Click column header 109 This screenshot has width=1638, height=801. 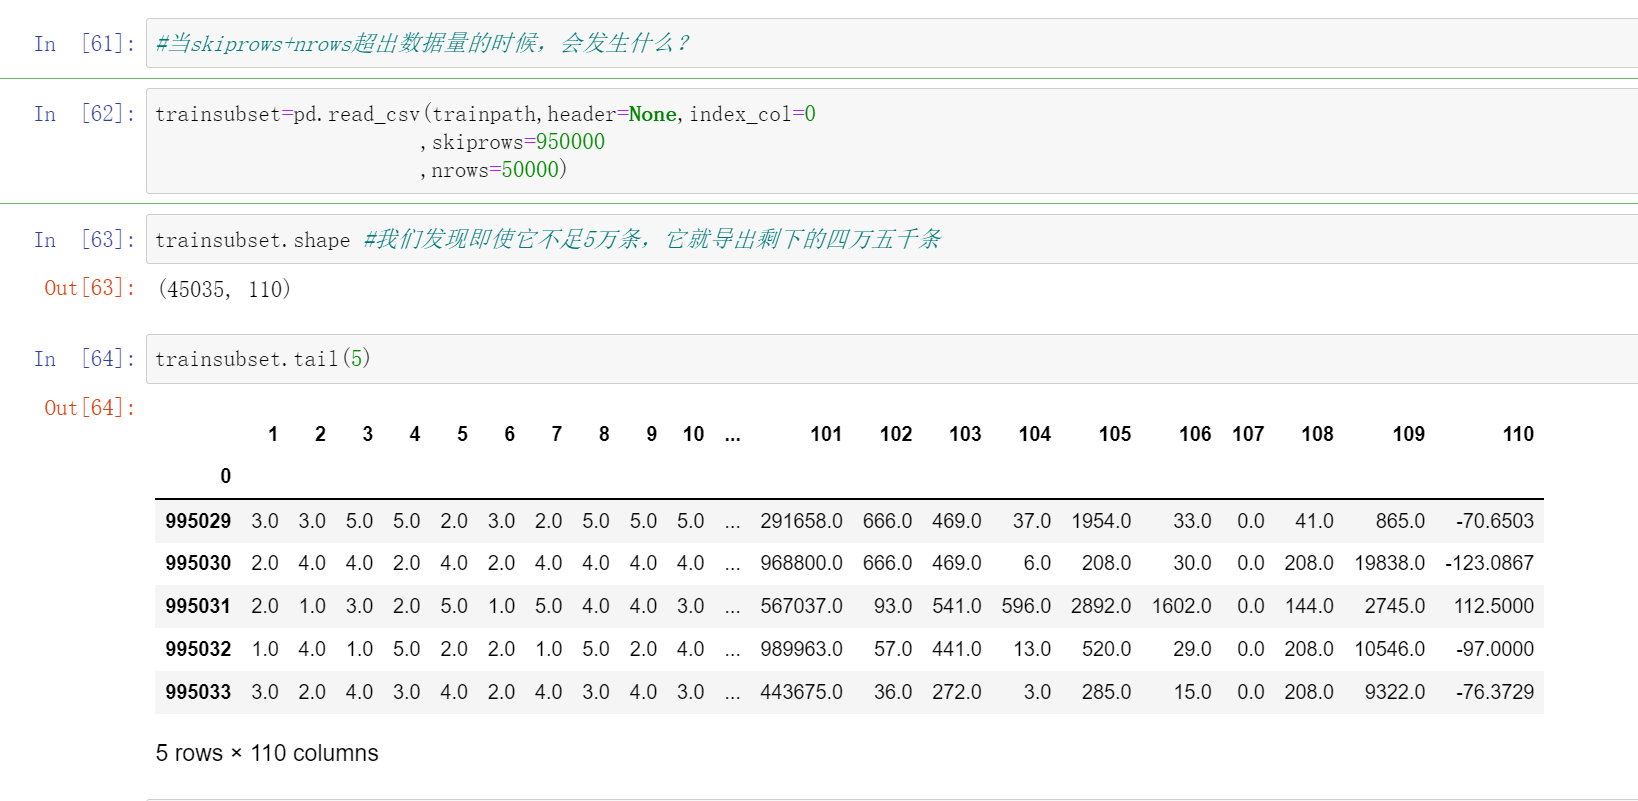pyautogui.click(x=1409, y=434)
